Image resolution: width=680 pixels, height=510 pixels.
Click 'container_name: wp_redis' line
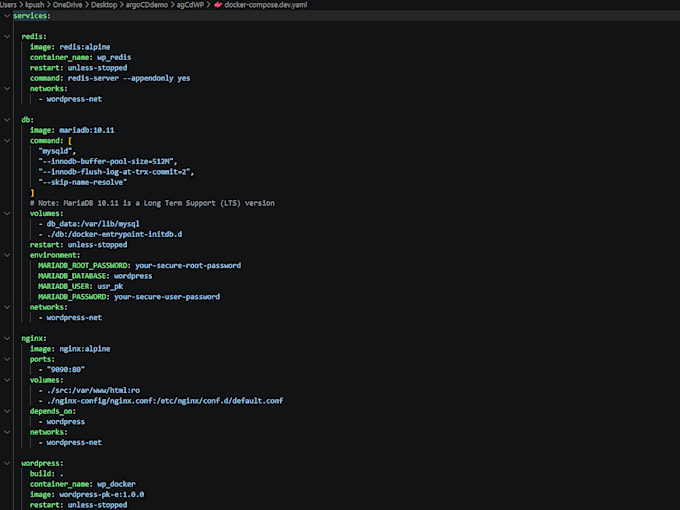(80, 57)
